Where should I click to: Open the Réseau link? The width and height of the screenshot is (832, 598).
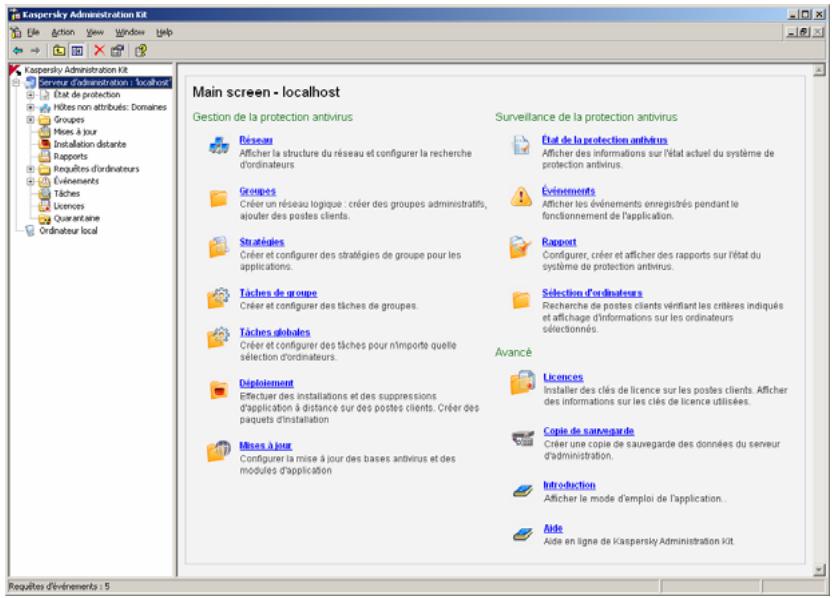(256, 140)
